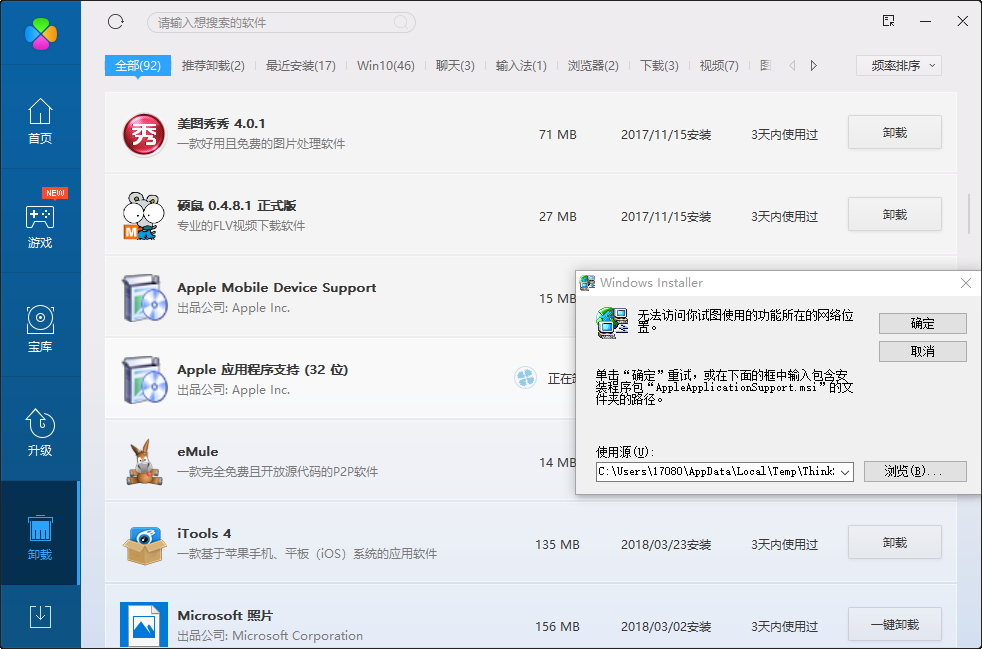Open the 宝库 software library section

click(40, 329)
